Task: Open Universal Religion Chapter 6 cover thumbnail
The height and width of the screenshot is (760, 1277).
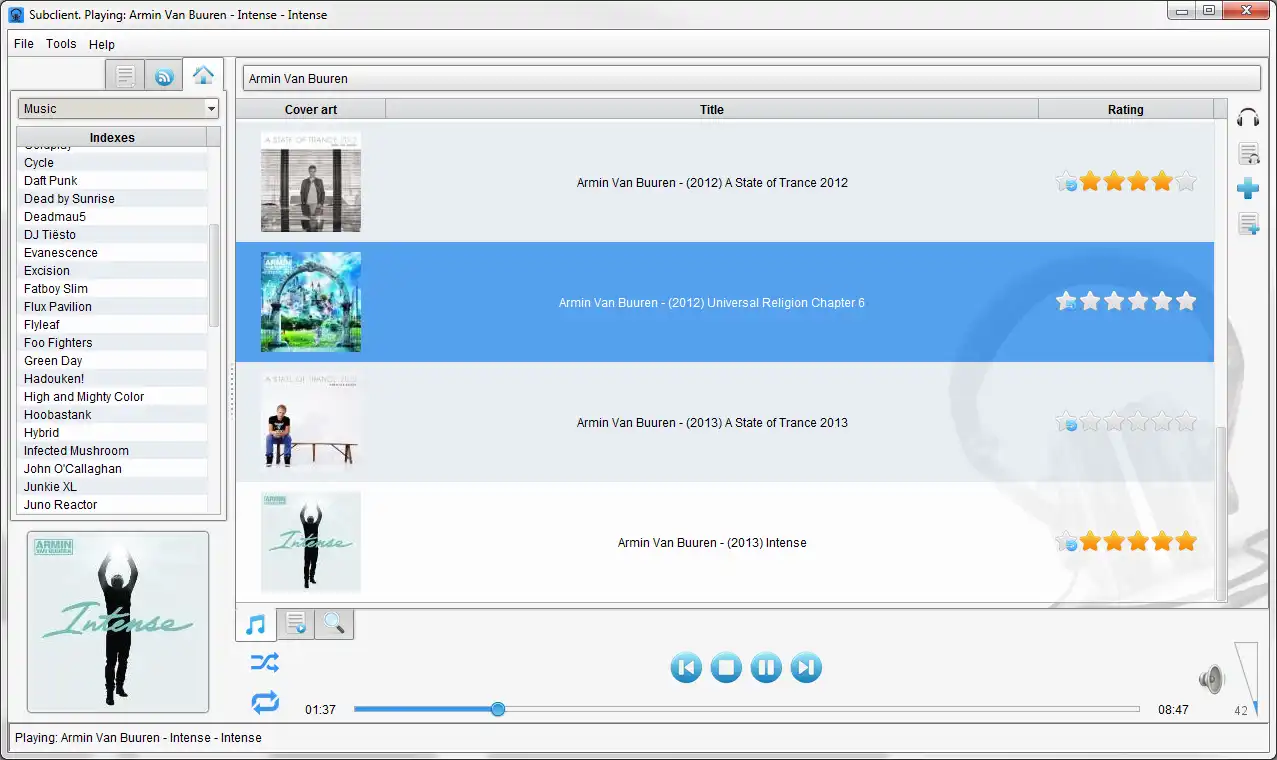Action: pos(311,302)
